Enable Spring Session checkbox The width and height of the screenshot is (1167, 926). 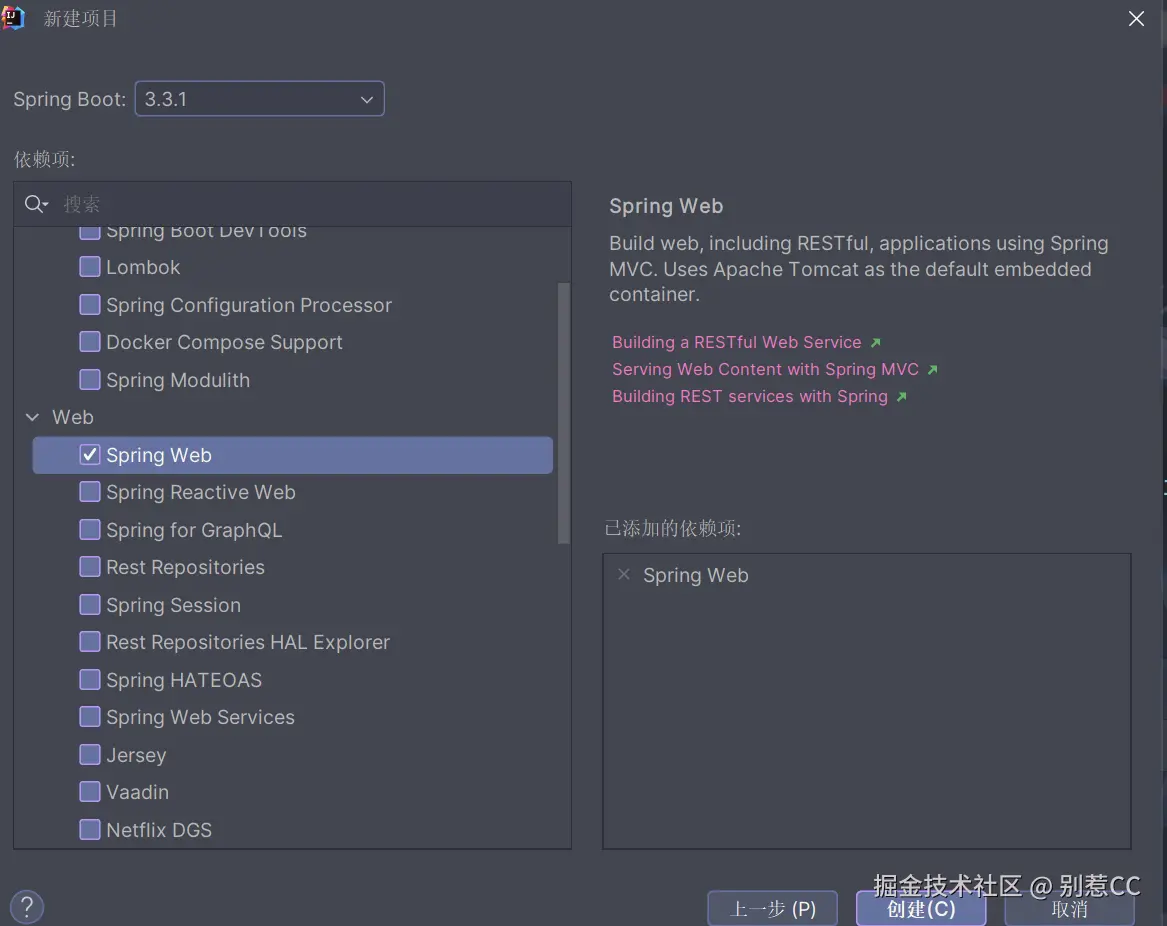coord(89,604)
